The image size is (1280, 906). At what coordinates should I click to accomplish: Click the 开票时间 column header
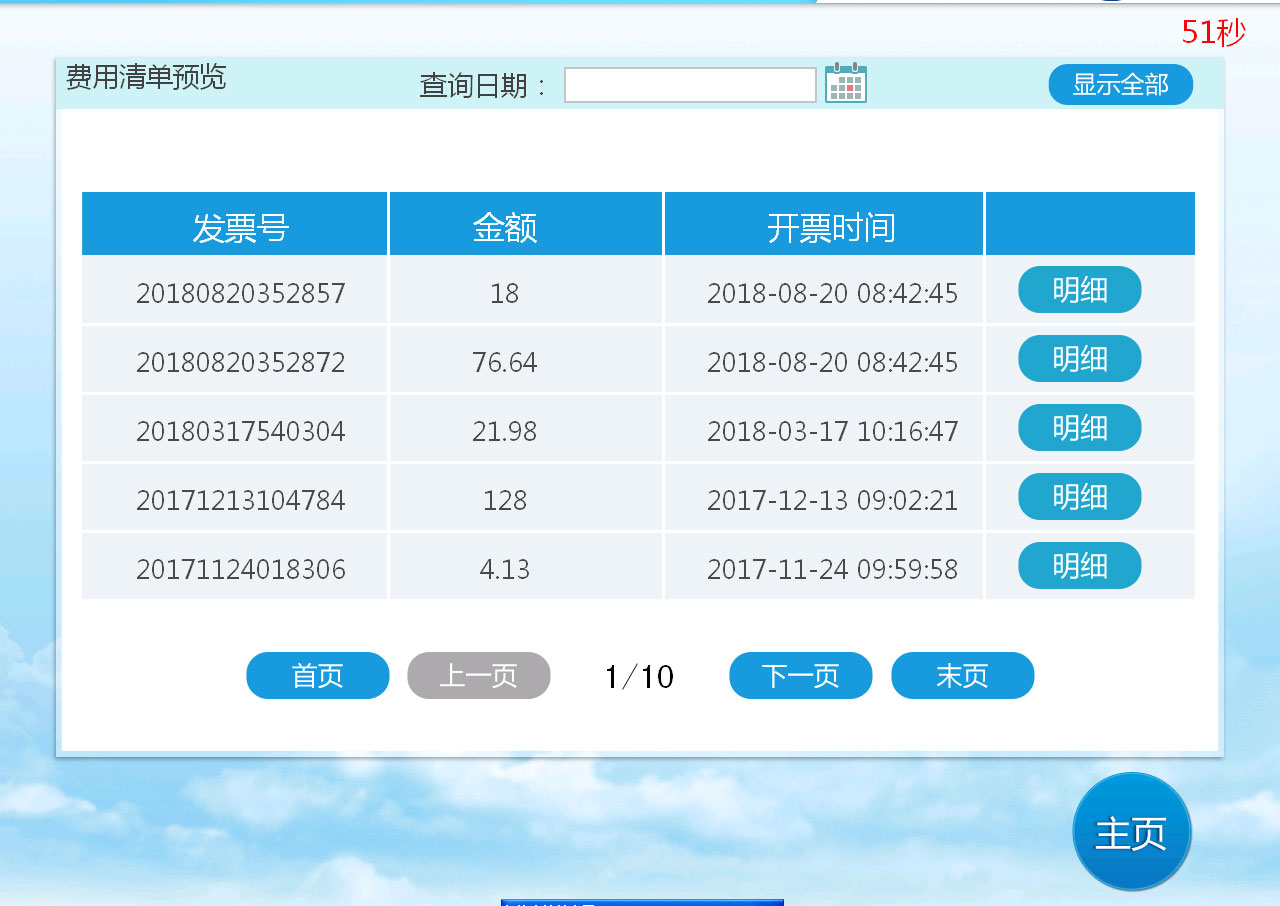pos(831,228)
